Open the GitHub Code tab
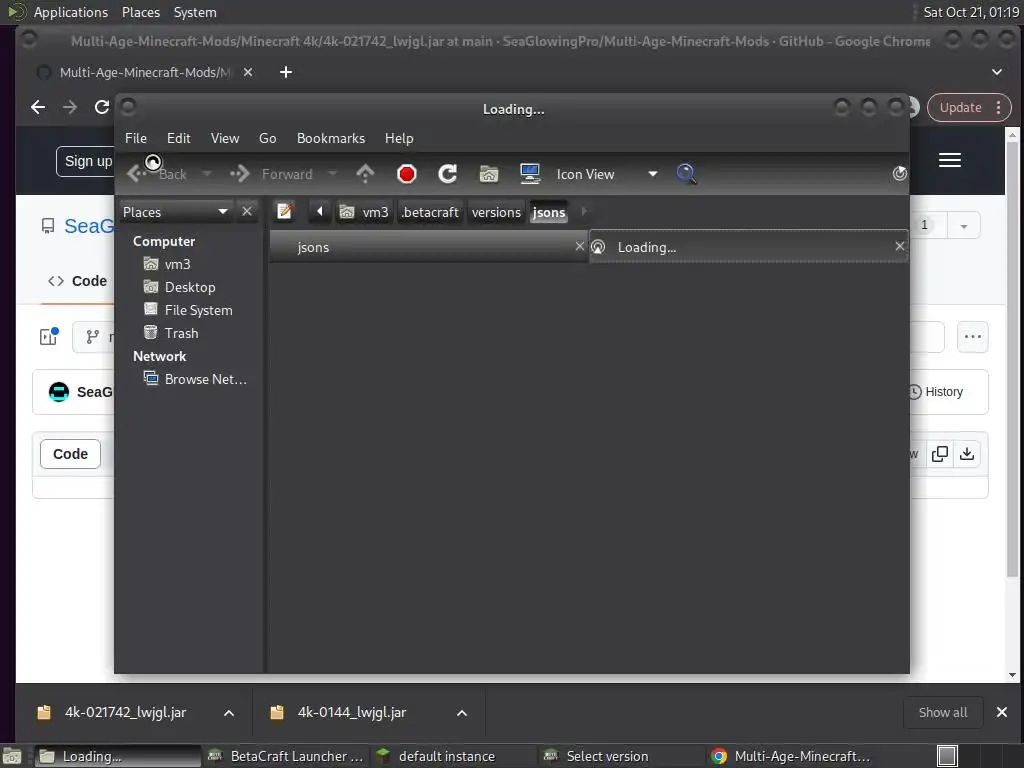The width and height of the screenshot is (1024, 768). tap(77, 281)
